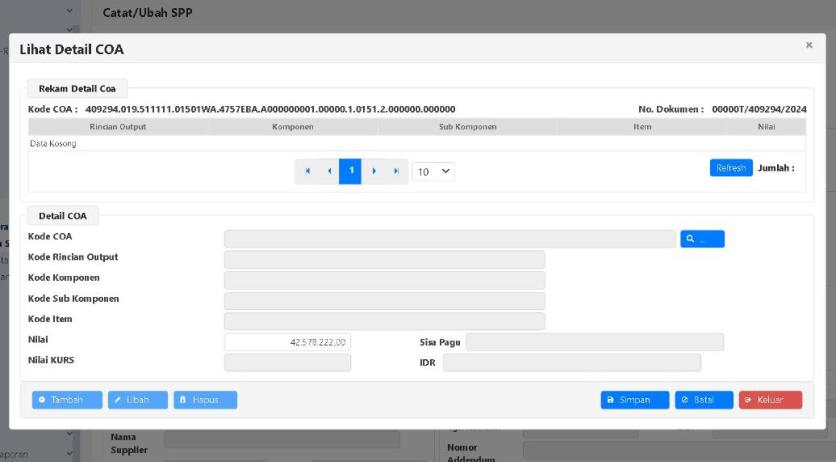
Task: Go to first page in pagination
Action: click(x=307, y=171)
